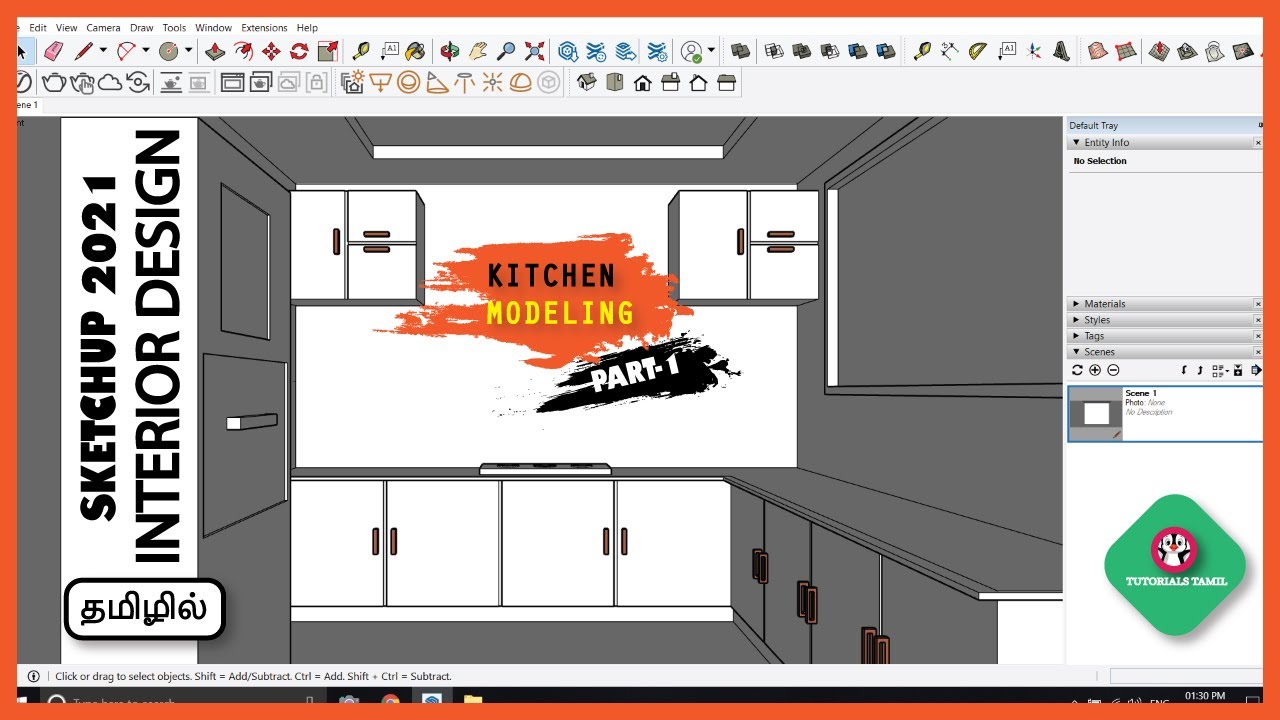Toggle scene details icon in Scenes panel
This screenshot has width=1280, height=720.
pos(1238,370)
